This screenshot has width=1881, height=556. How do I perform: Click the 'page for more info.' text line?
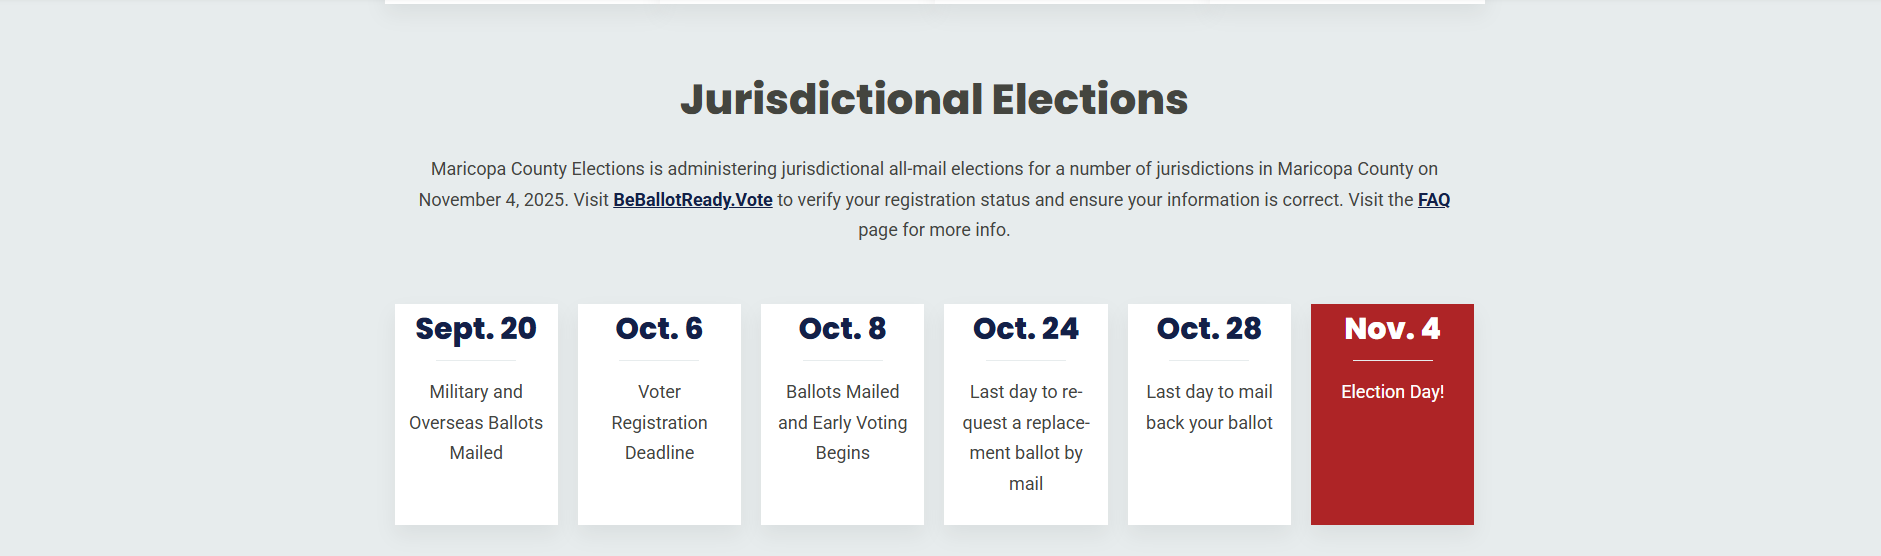point(934,230)
